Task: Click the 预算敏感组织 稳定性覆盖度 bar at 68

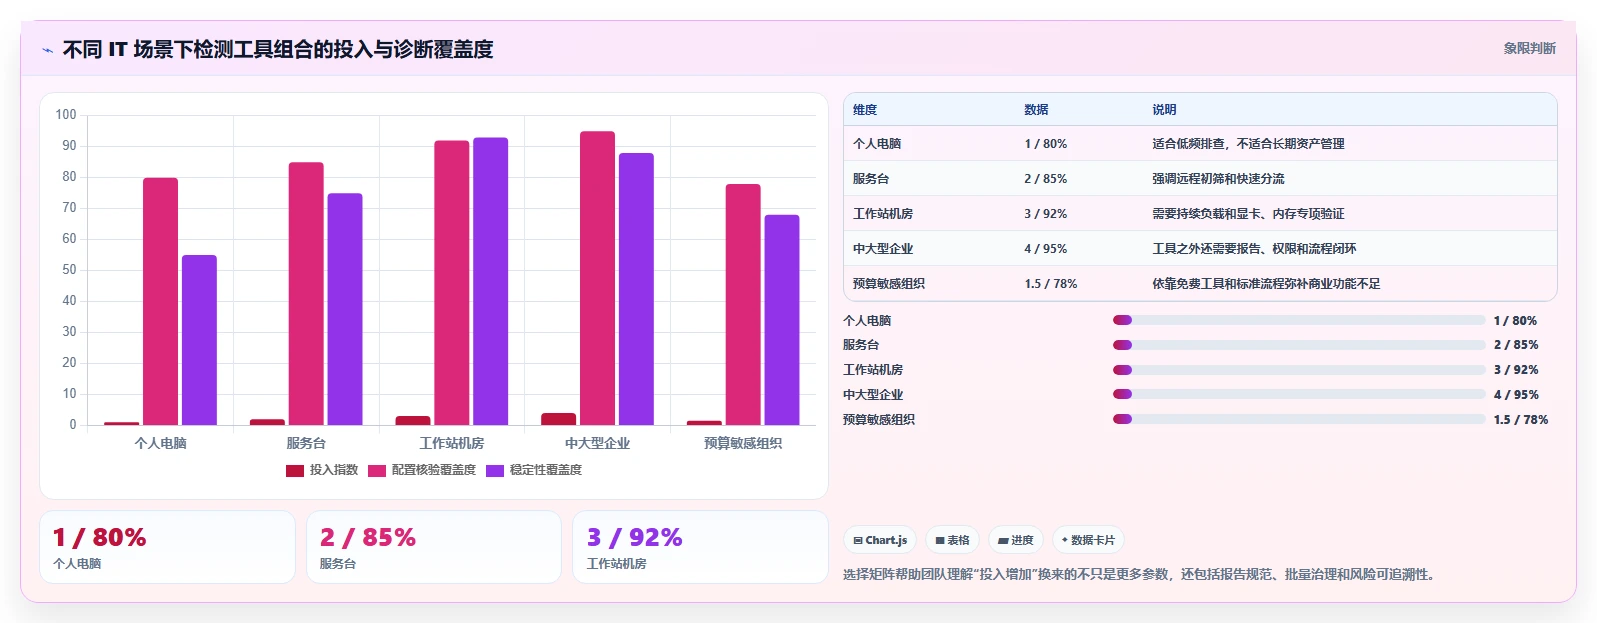Action: 782,320
